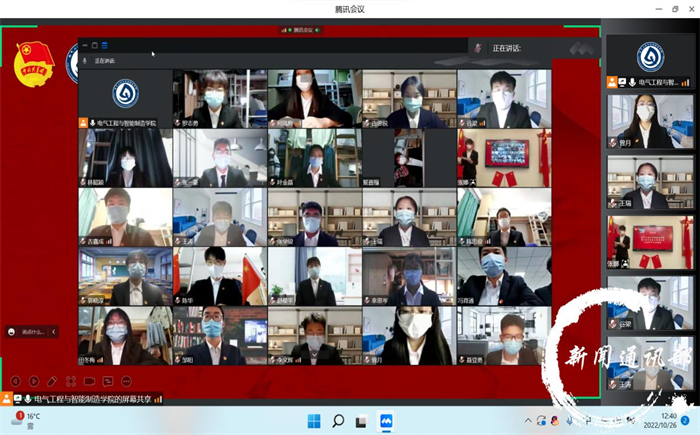Collapse the chat input bar arrow
This screenshot has height=435, width=700.
(x=54, y=332)
